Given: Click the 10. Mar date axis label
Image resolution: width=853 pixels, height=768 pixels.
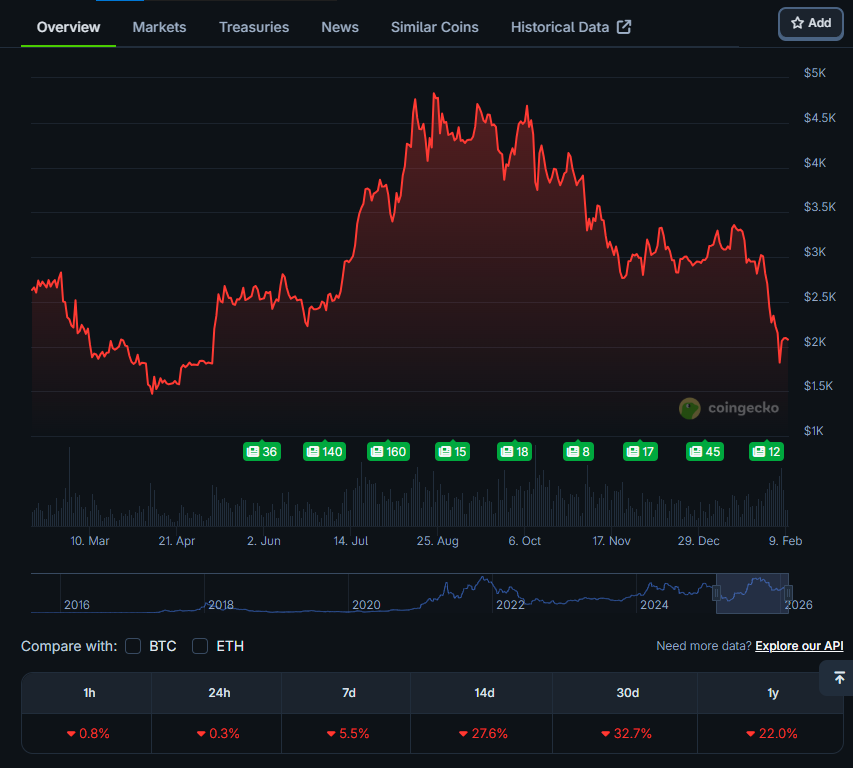Looking at the screenshot, I should coord(90,541).
